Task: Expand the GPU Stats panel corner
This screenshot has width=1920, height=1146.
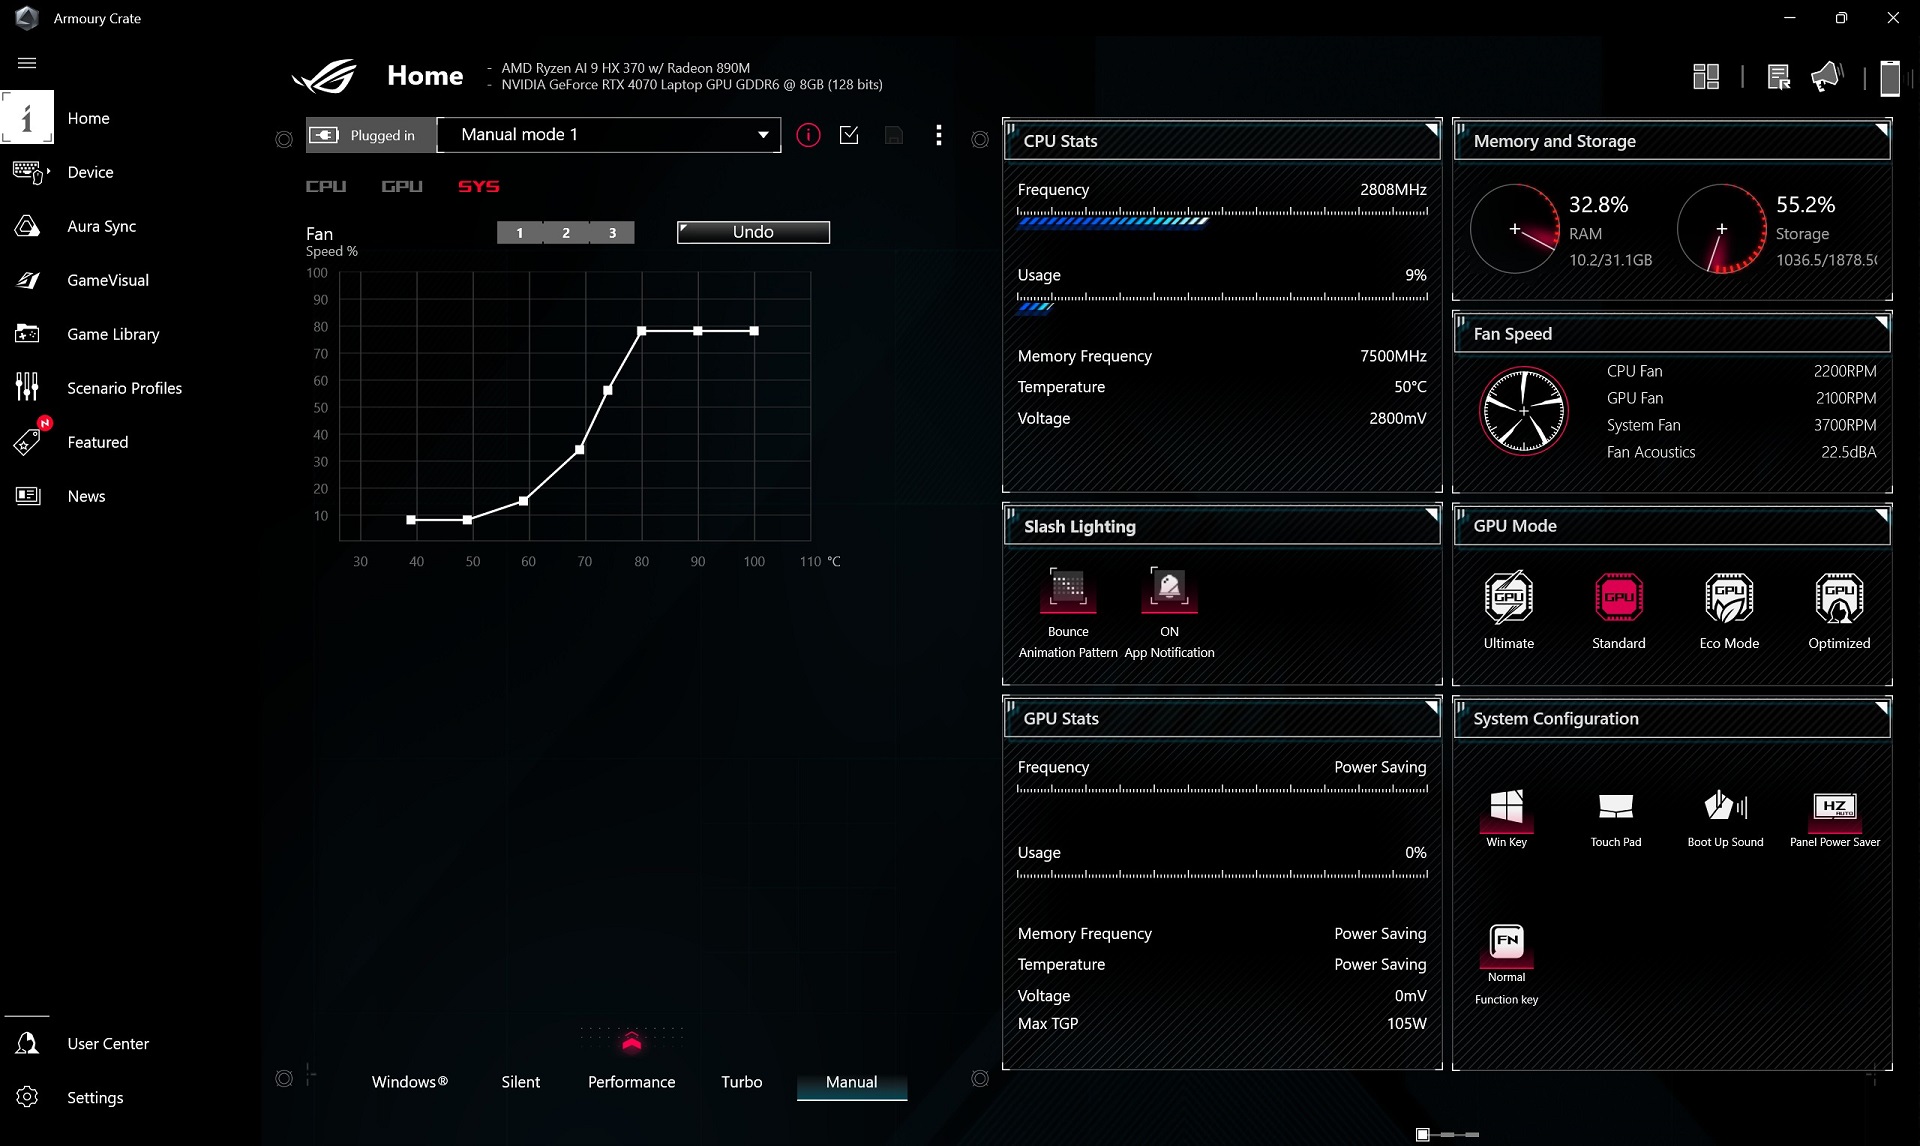Action: tap(1431, 707)
